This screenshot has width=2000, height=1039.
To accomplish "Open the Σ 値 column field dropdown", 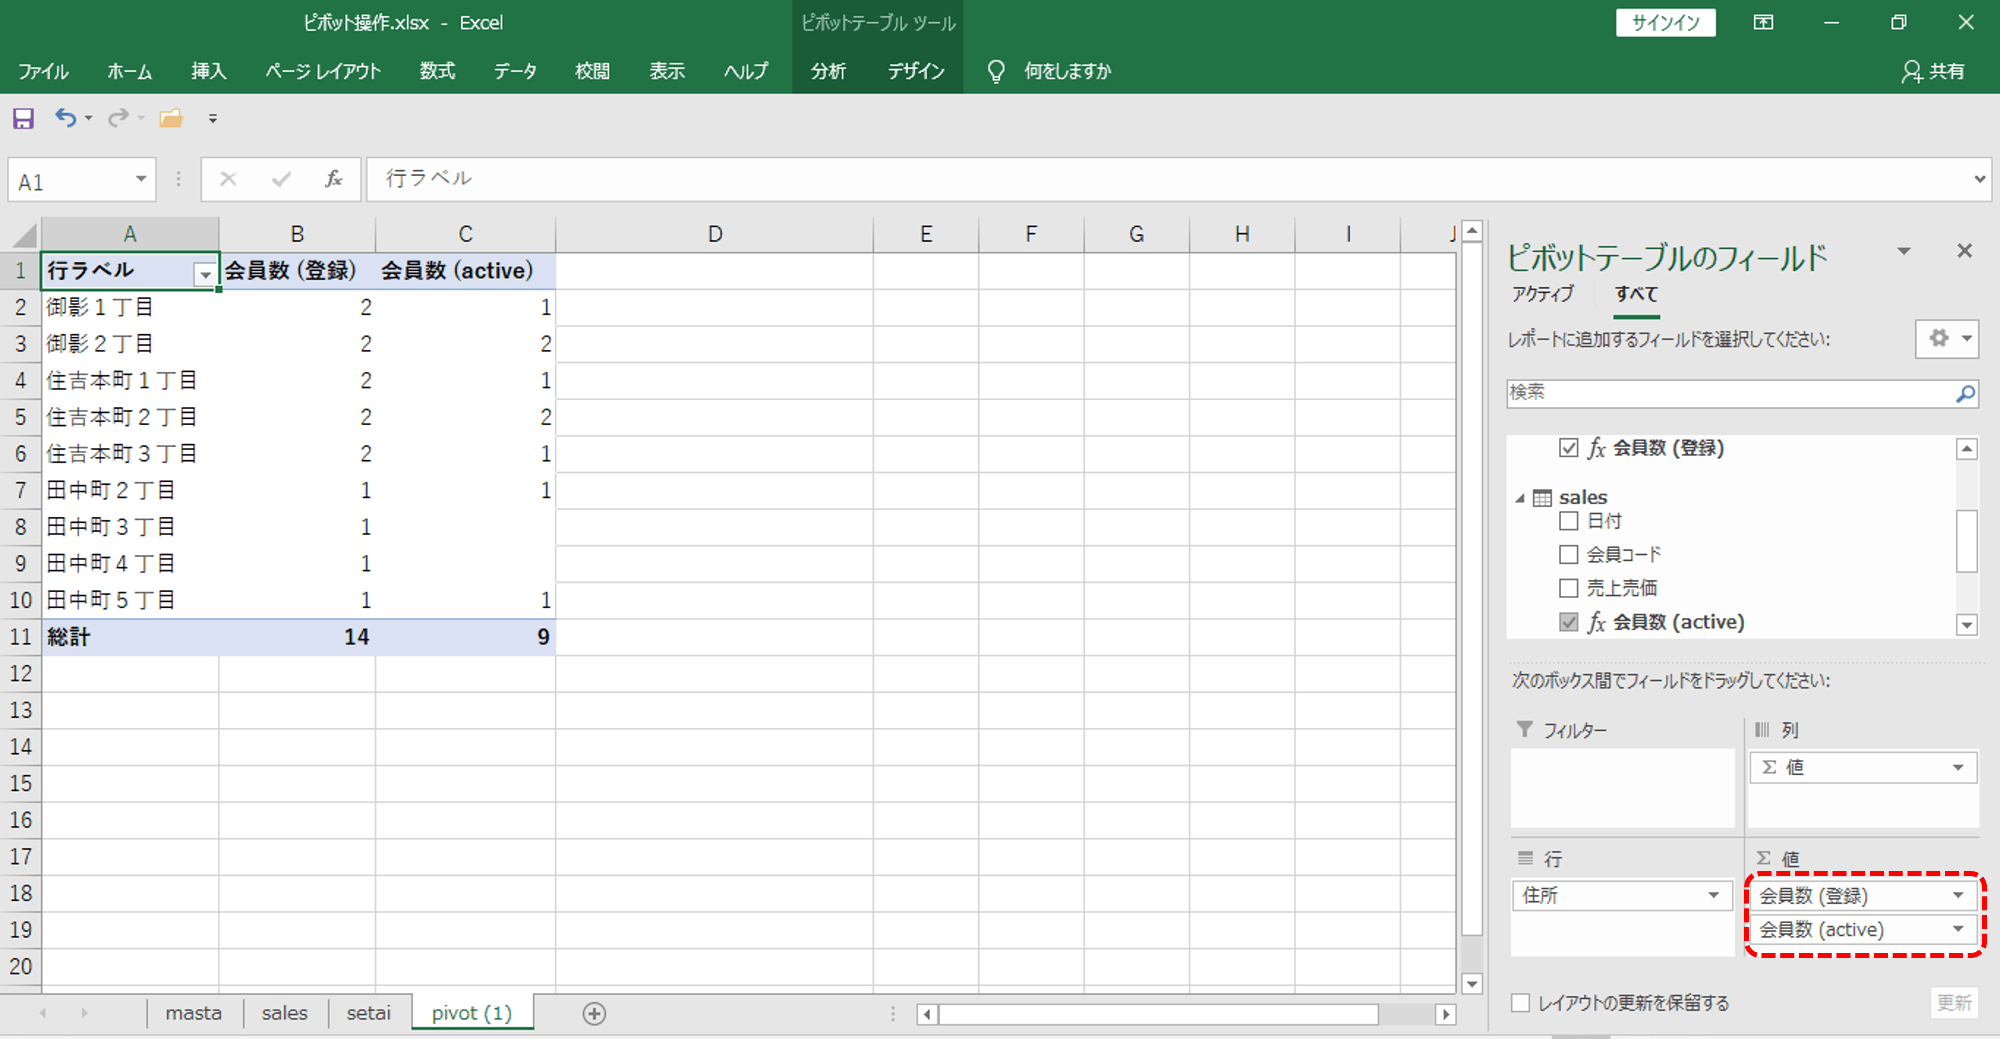I will [1958, 767].
